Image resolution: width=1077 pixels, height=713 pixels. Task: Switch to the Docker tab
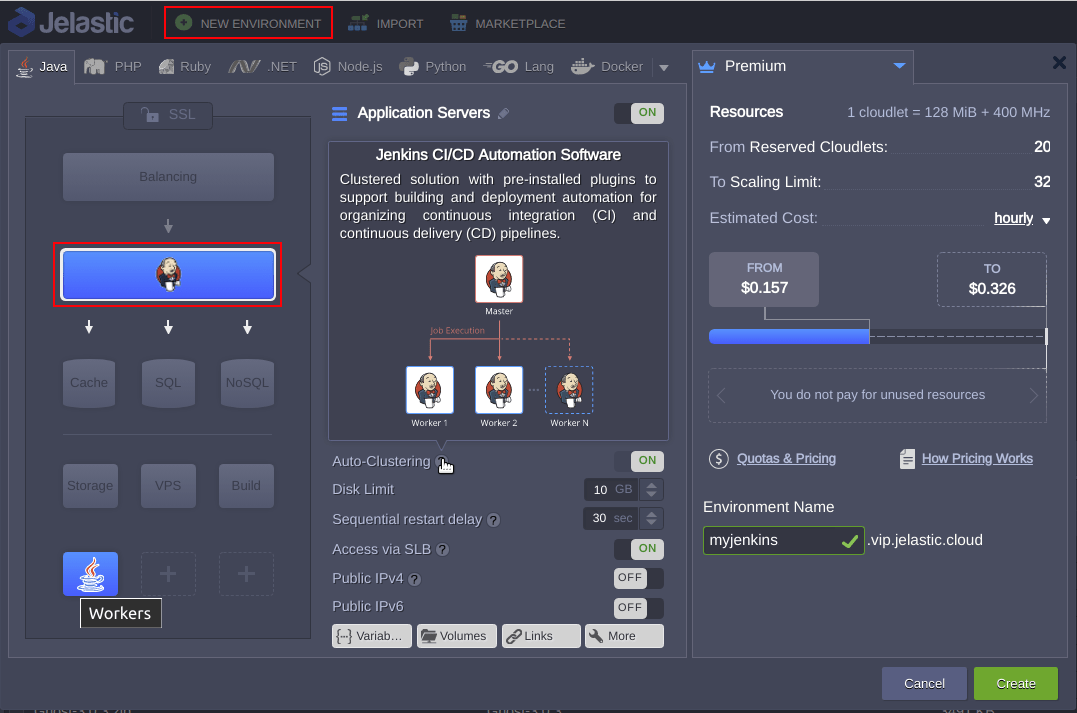coord(607,67)
